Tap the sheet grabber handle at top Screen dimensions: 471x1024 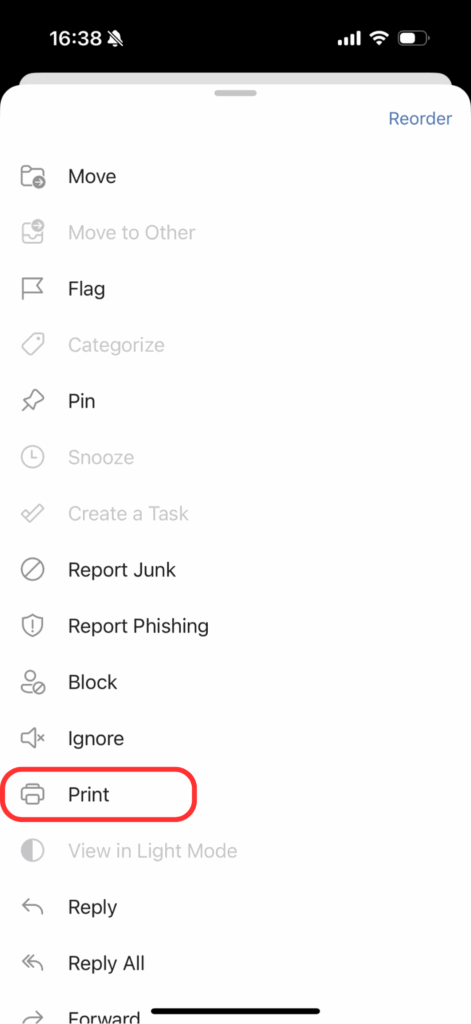click(235, 93)
